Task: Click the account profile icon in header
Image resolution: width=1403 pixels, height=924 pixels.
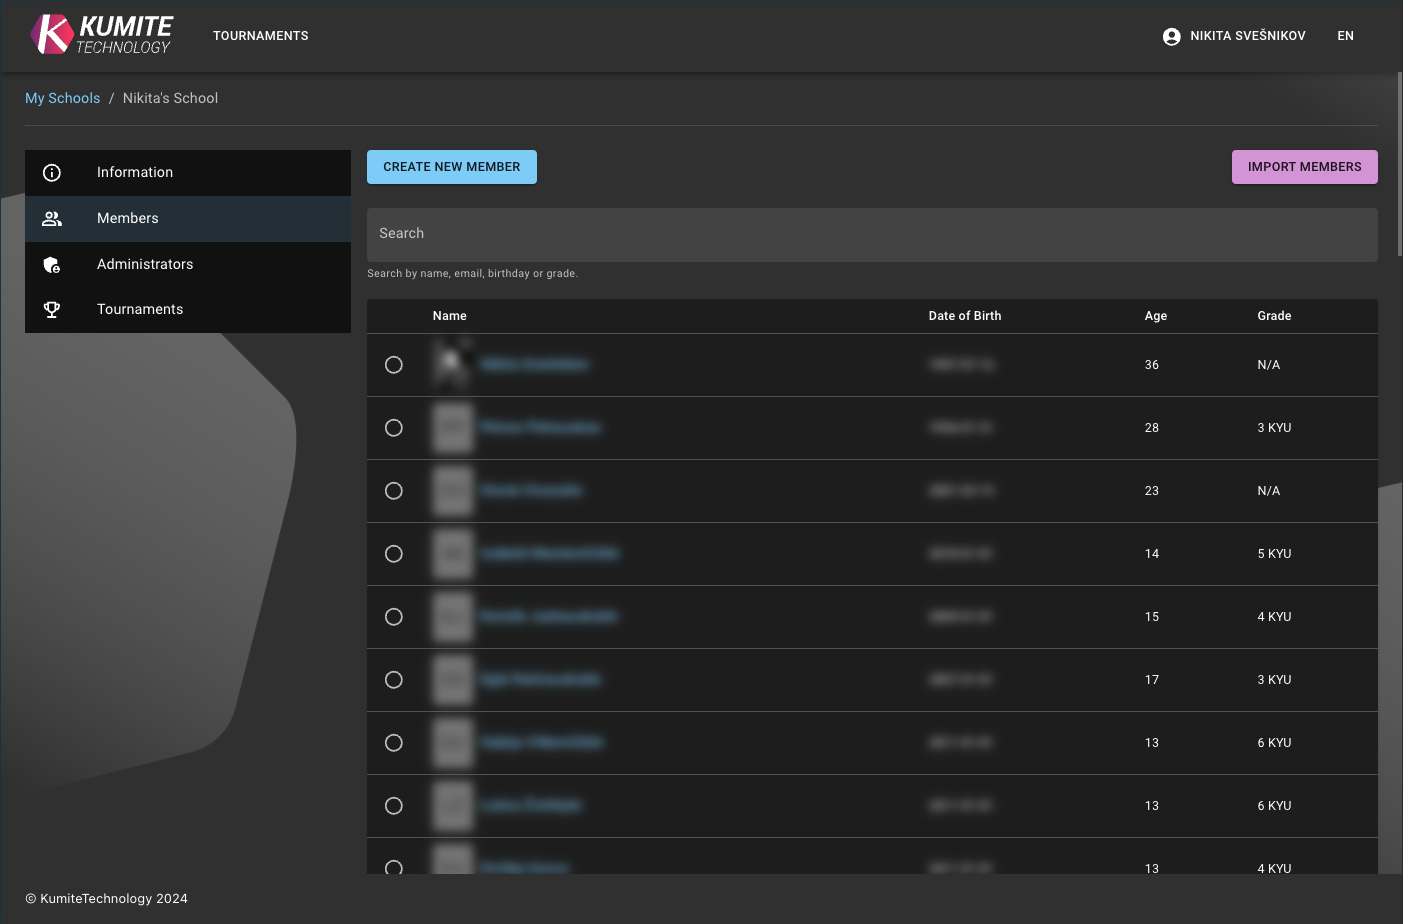Action: [1171, 35]
